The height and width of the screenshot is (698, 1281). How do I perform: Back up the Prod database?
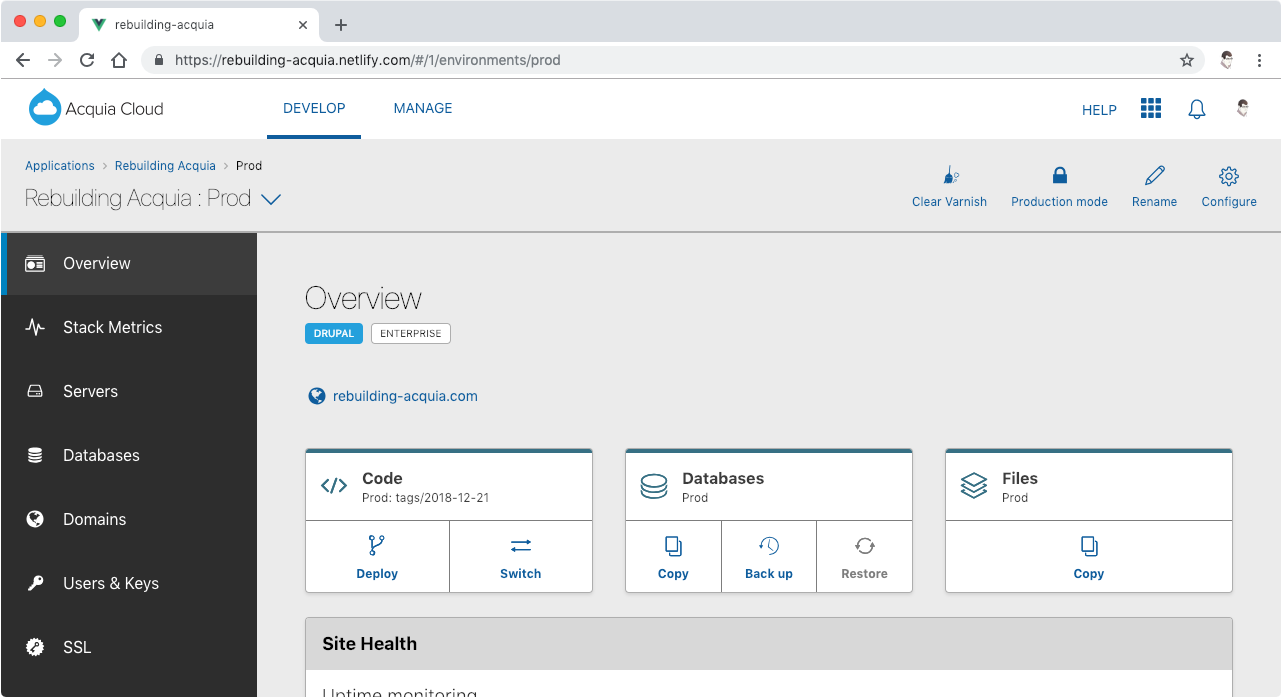pyautogui.click(x=768, y=546)
